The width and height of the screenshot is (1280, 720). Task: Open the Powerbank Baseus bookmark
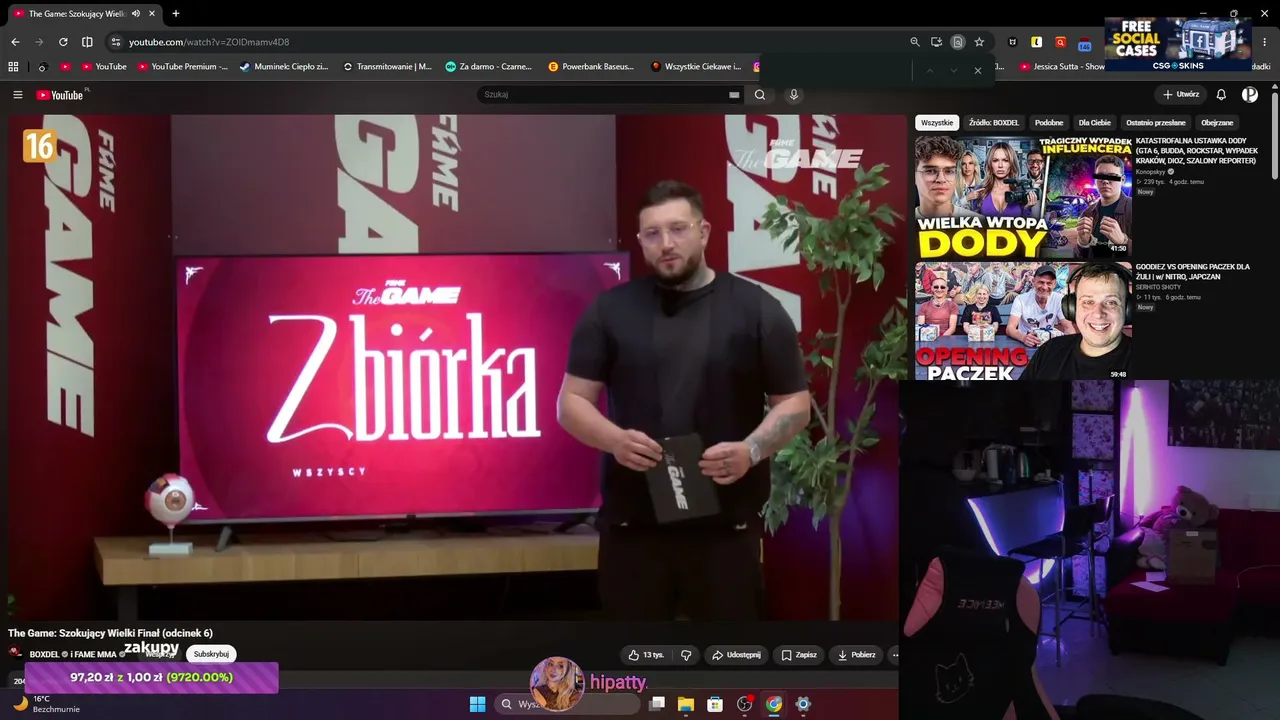pos(591,67)
